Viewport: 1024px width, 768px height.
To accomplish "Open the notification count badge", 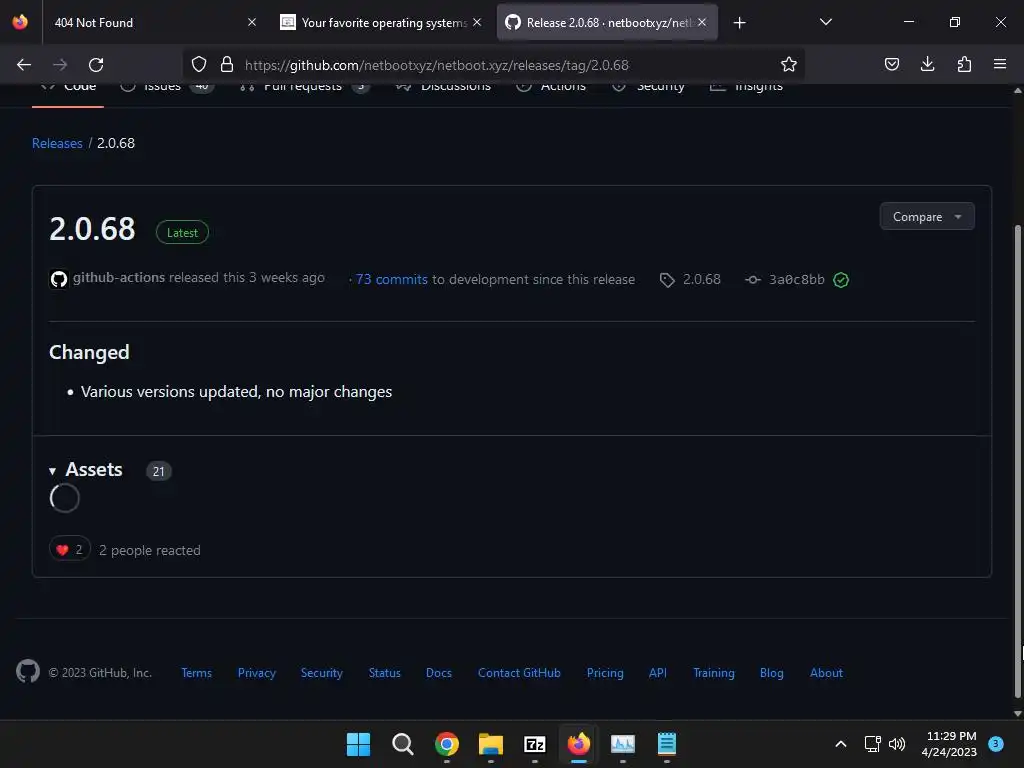I will point(996,743).
